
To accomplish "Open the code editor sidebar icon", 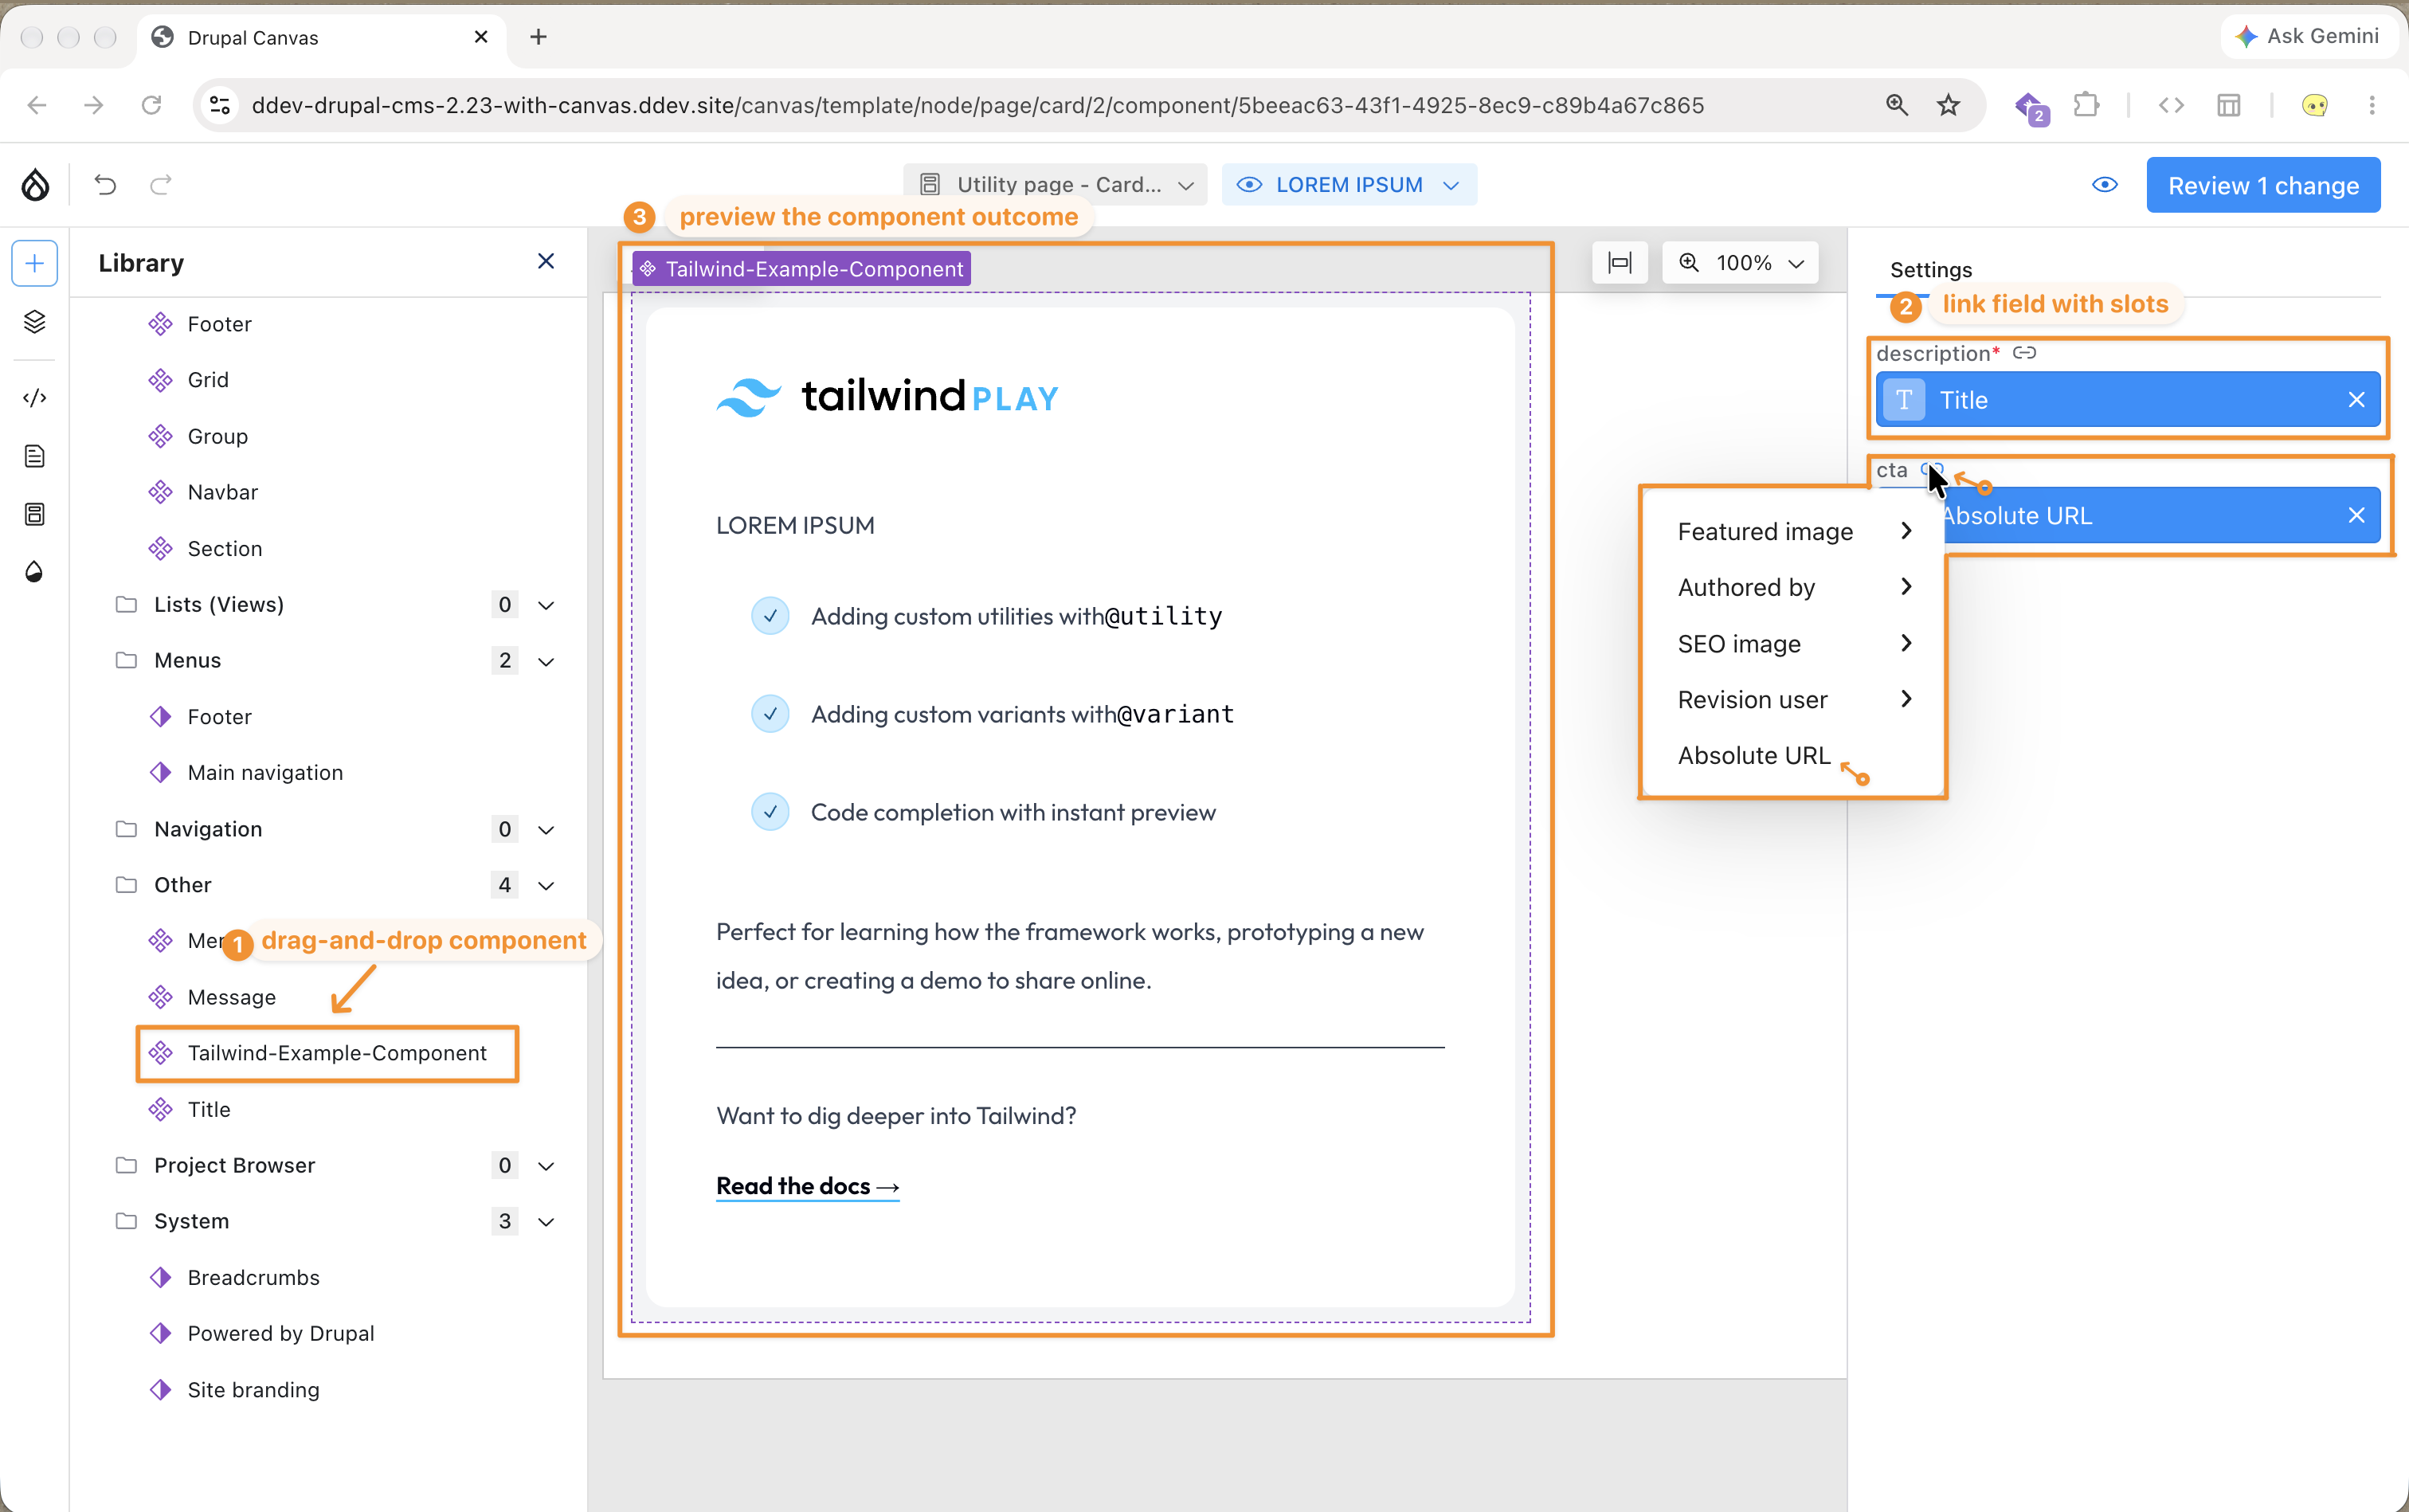I will [x=34, y=397].
